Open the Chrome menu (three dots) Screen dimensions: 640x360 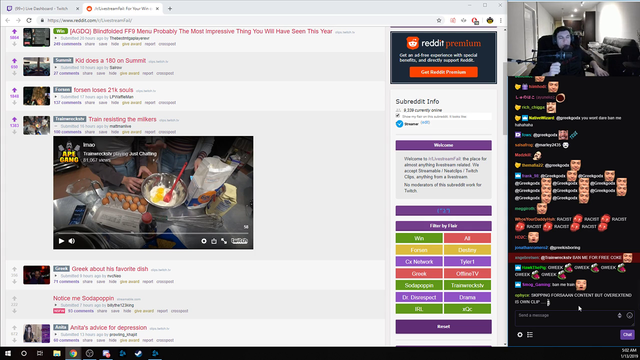[x=501, y=20]
